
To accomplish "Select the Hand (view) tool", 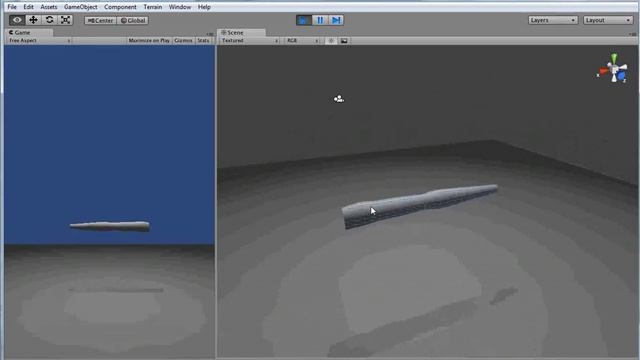I will point(17,20).
